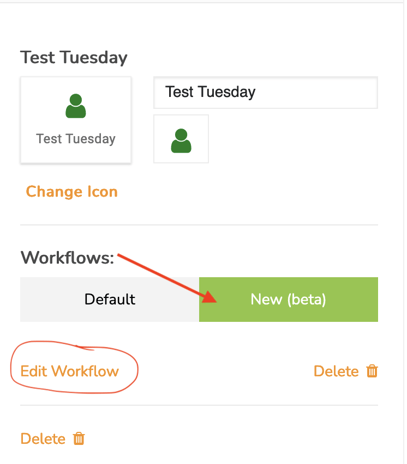Viewport: 407px width, 464px height.
Task: Switch workflow to Default
Action: (x=110, y=299)
